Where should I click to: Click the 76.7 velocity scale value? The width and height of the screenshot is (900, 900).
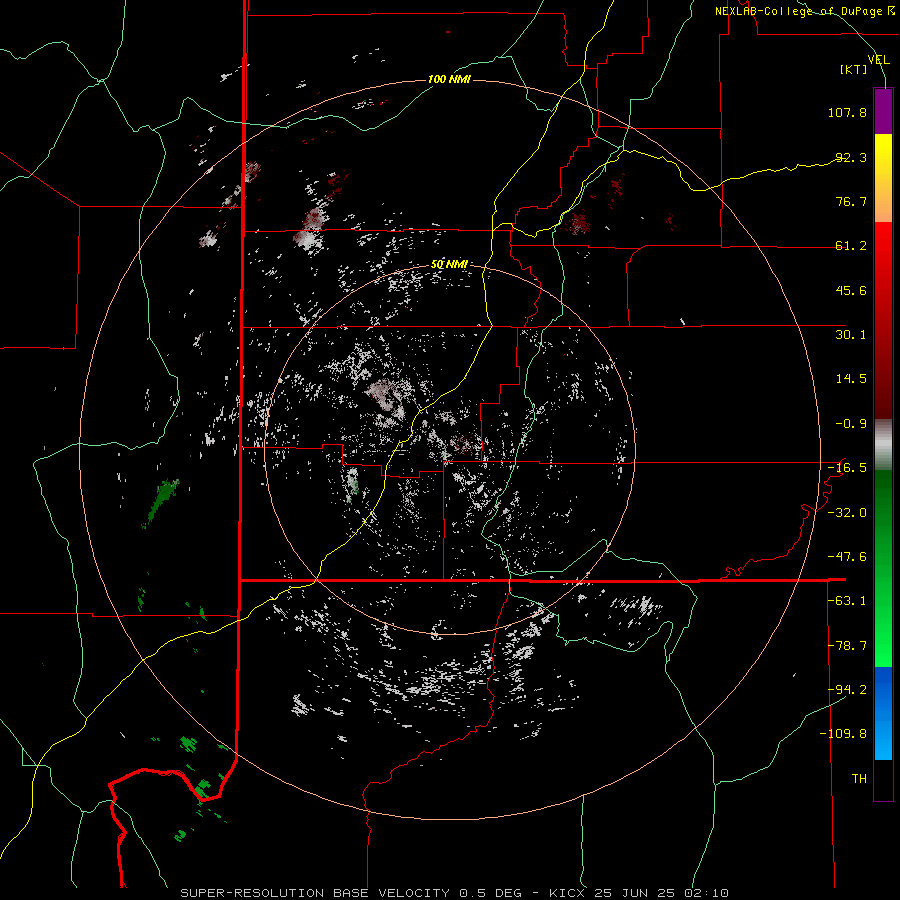click(x=851, y=201)
